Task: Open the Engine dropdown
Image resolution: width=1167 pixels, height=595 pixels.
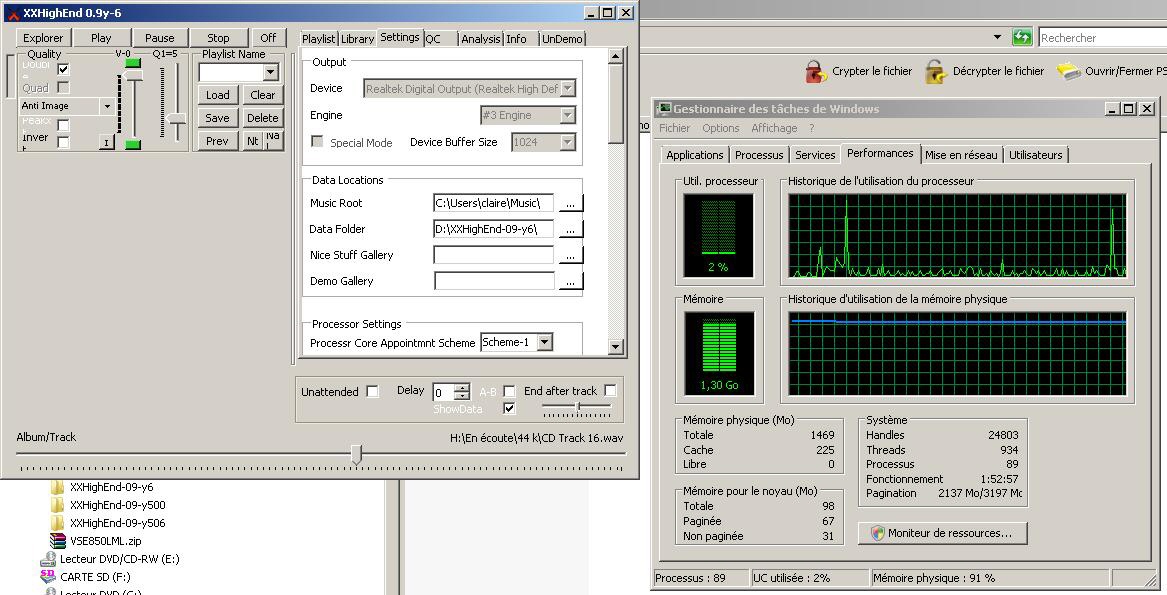Action: click(x=568, y=115)
